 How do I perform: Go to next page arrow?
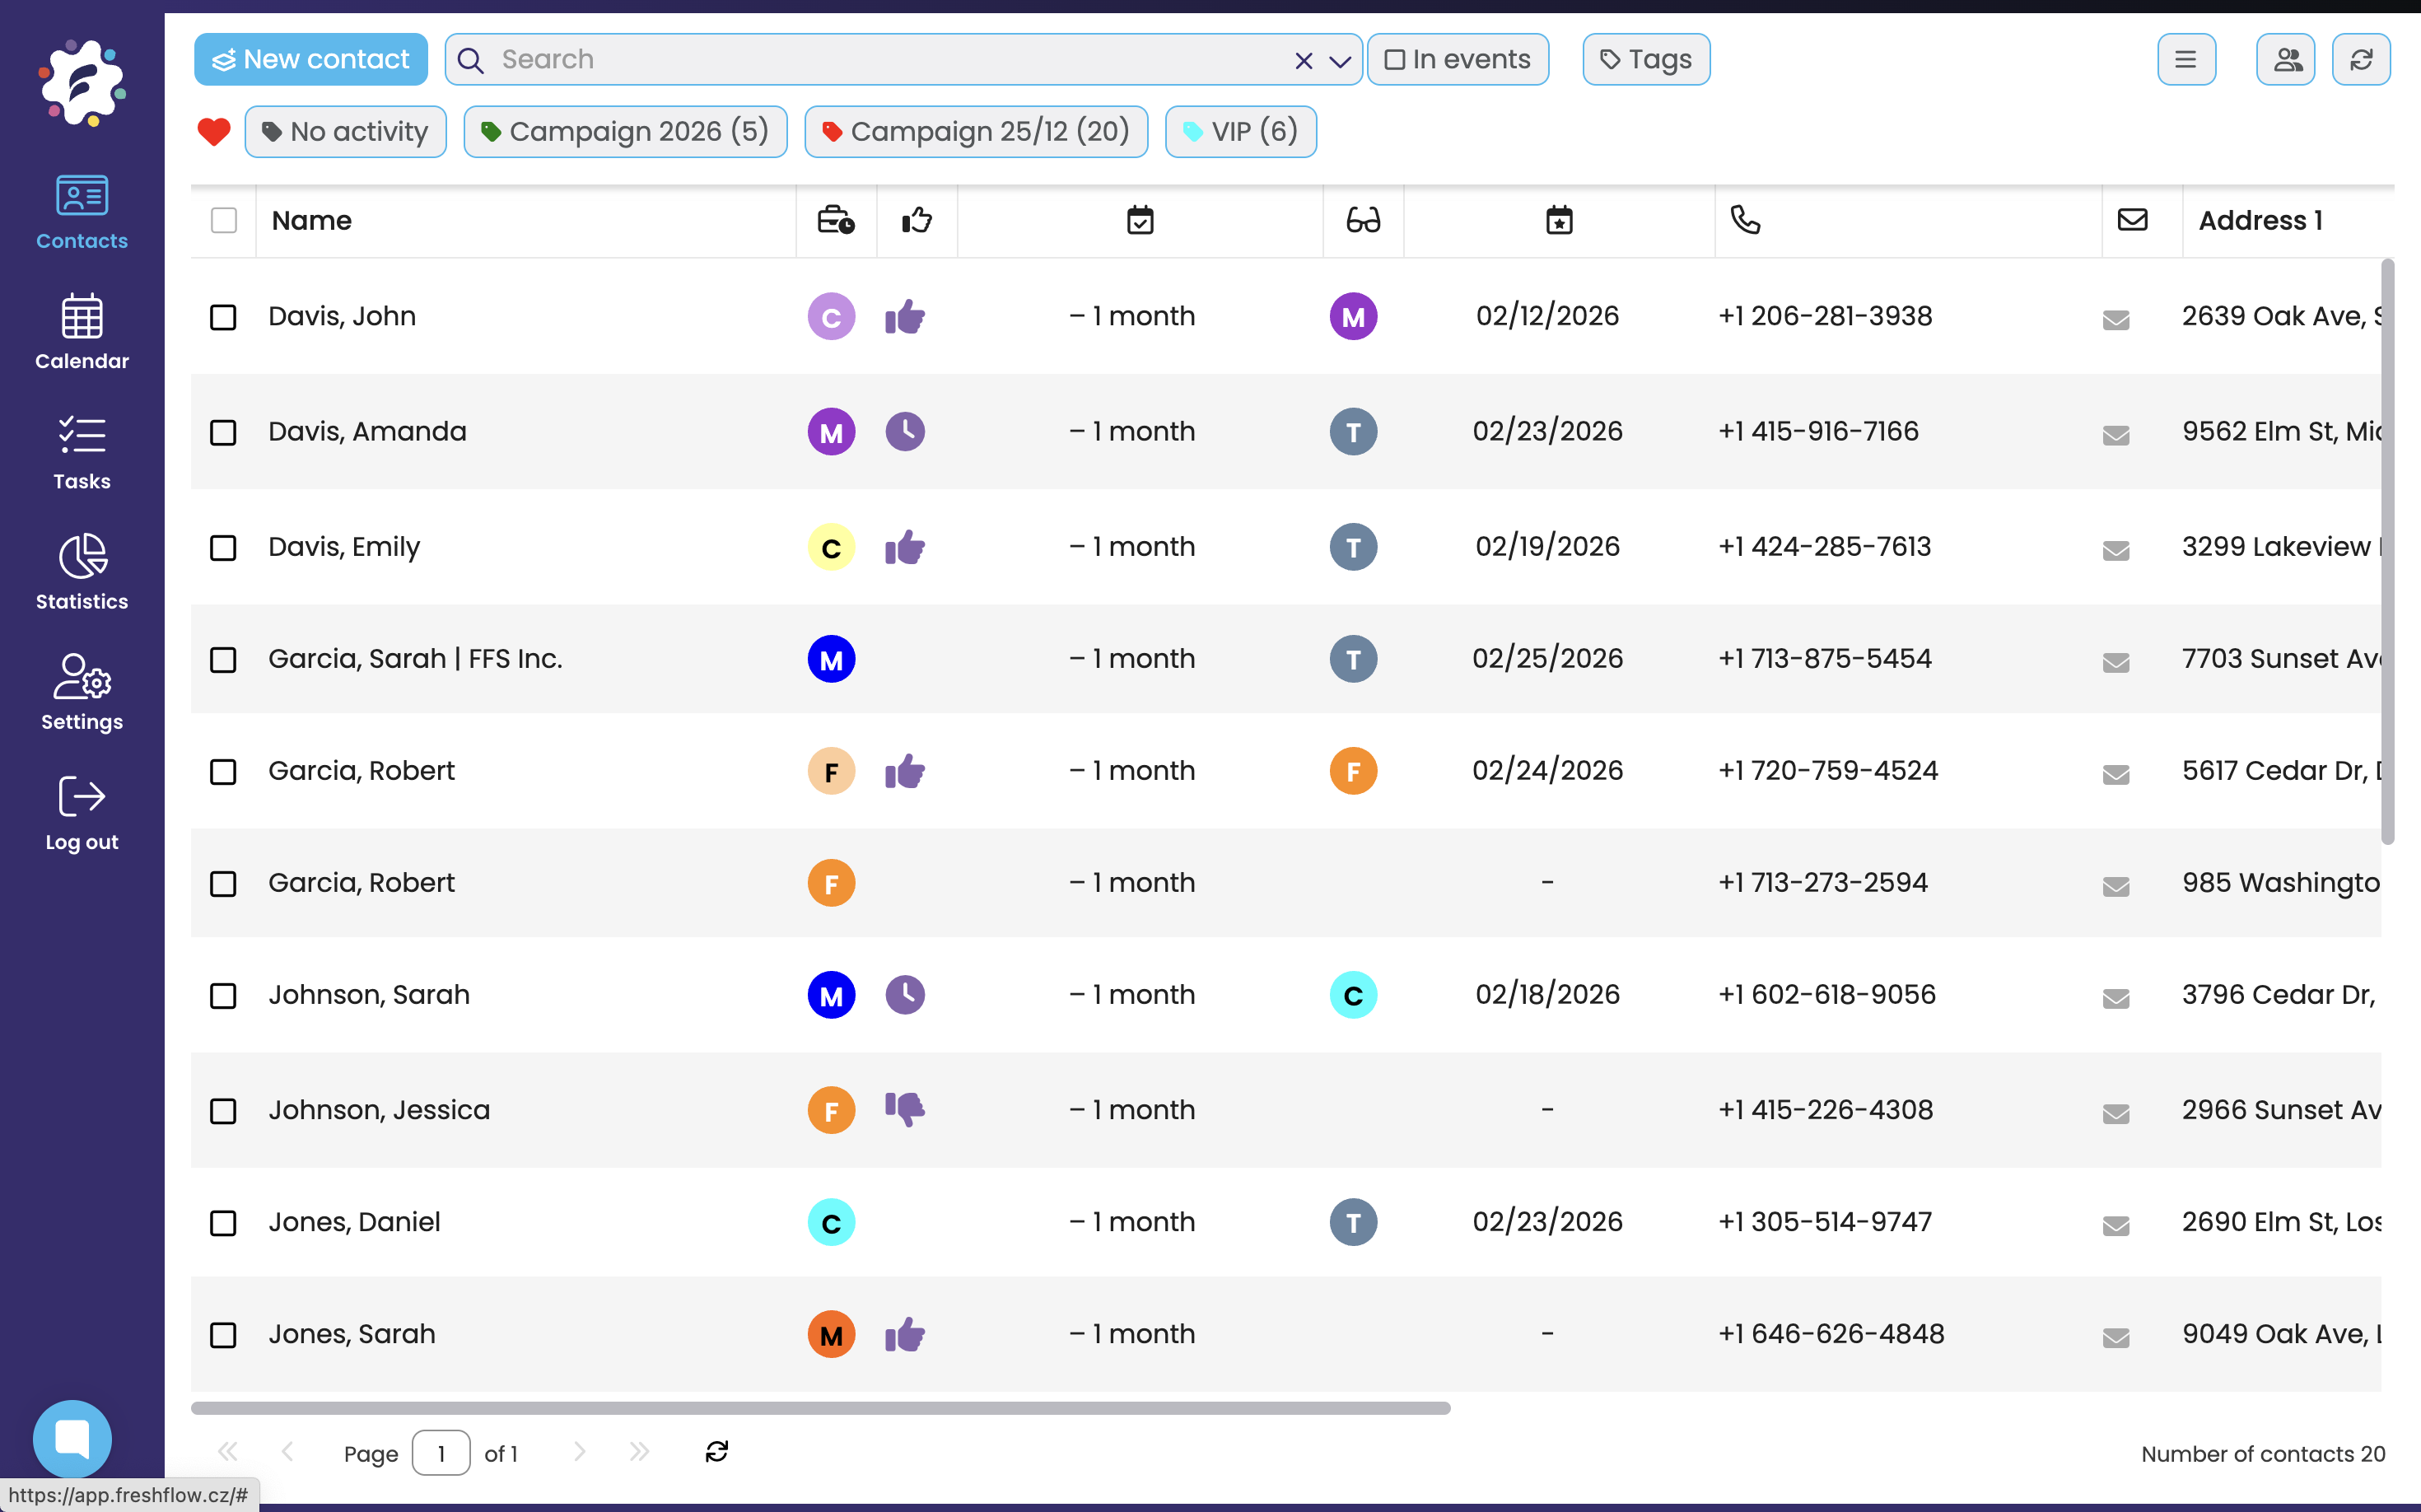click(x=579, y=1452)
